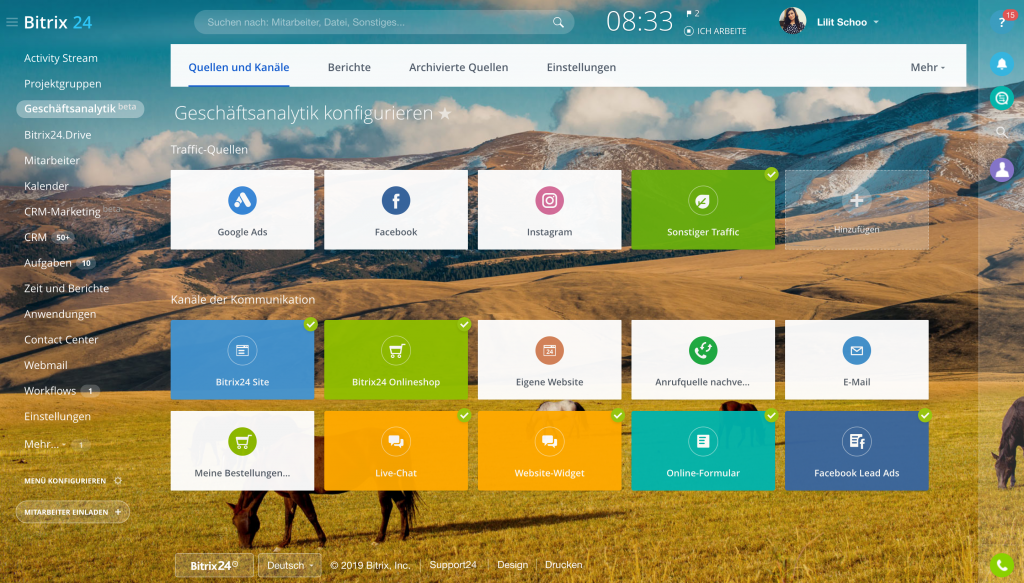Click the checkmark on Sonstiger Traffic tile
The image size is (1024, 583).
[771, 174]
